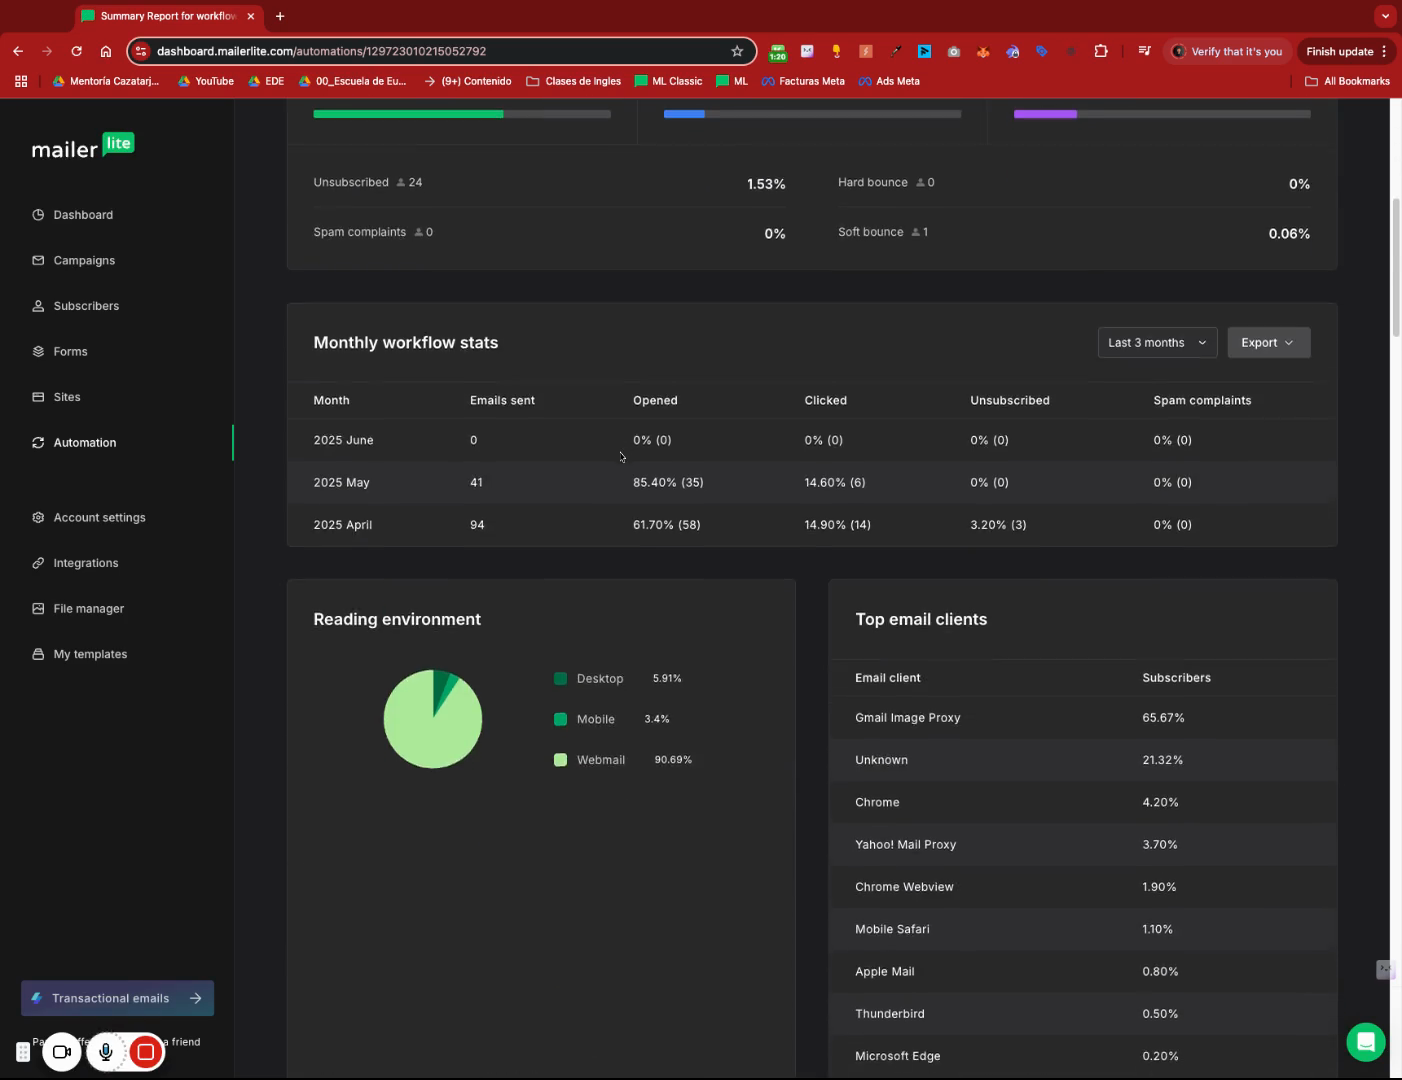Close the Summary Report tab
This screenshot has width=1402, height=1080.
pyautogui.click(x=251, y=16)
